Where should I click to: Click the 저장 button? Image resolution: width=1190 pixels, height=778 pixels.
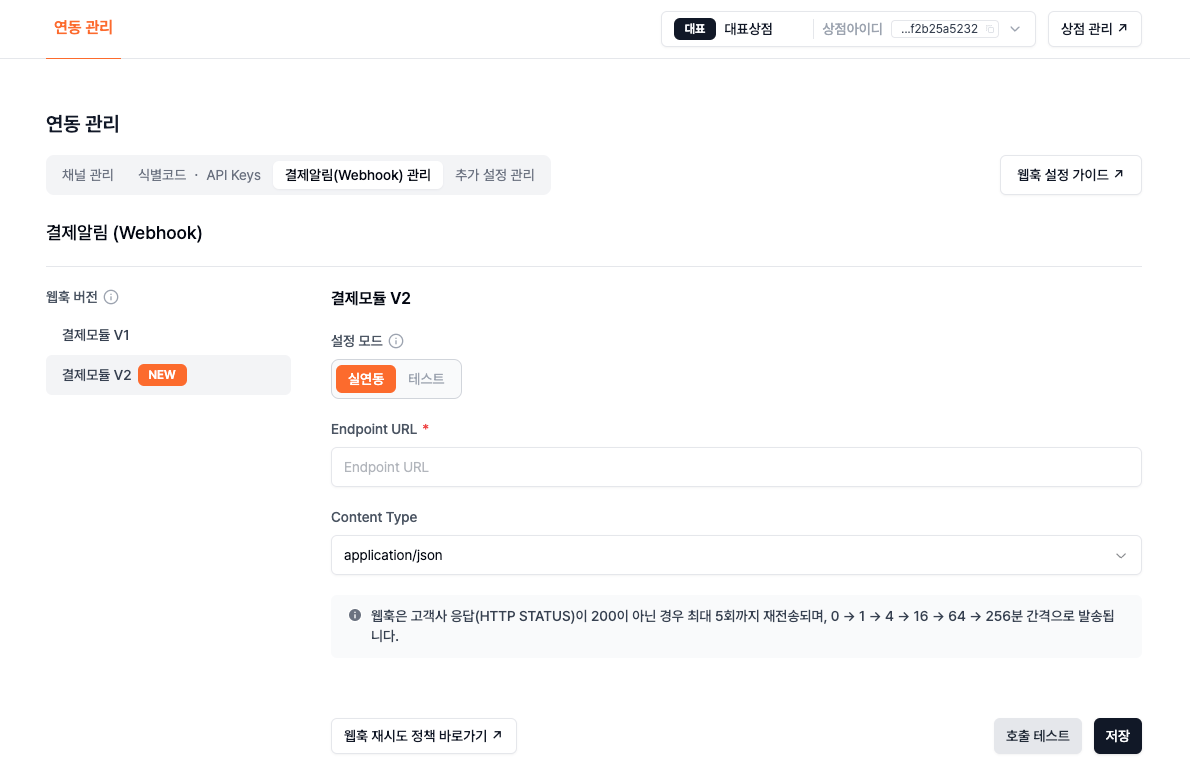(x=1117, y=735)
